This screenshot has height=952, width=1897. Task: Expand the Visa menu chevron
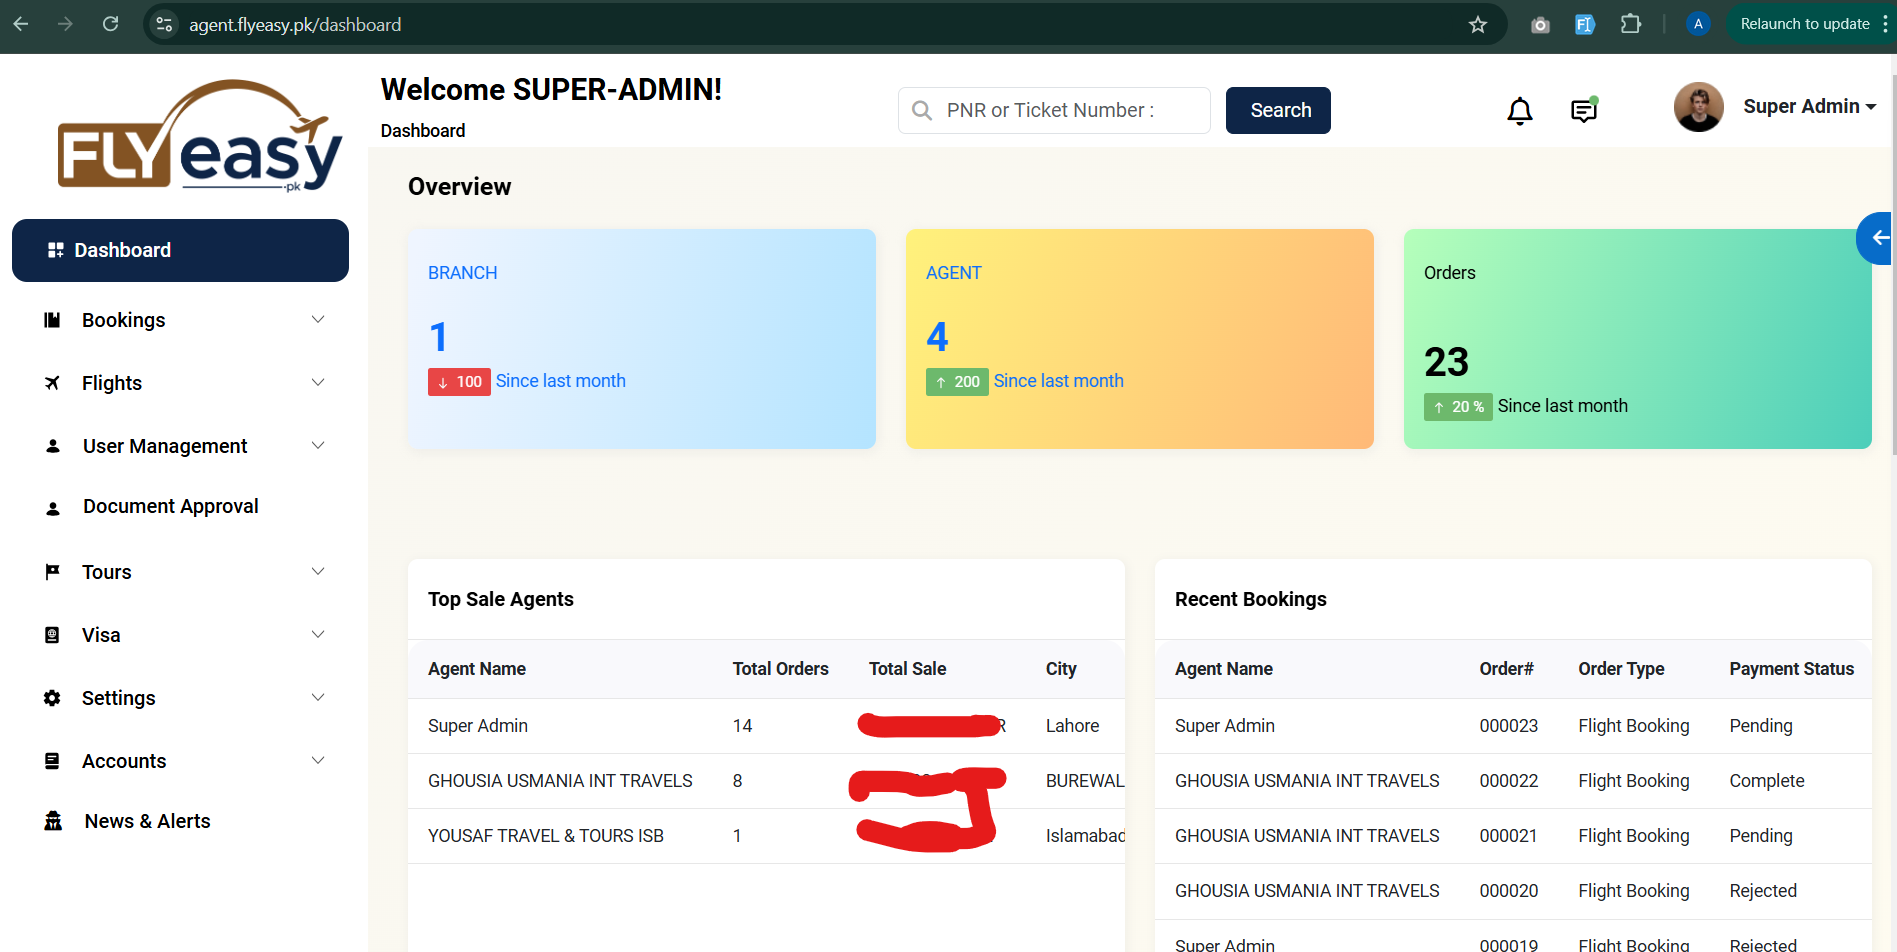[318, 634]
